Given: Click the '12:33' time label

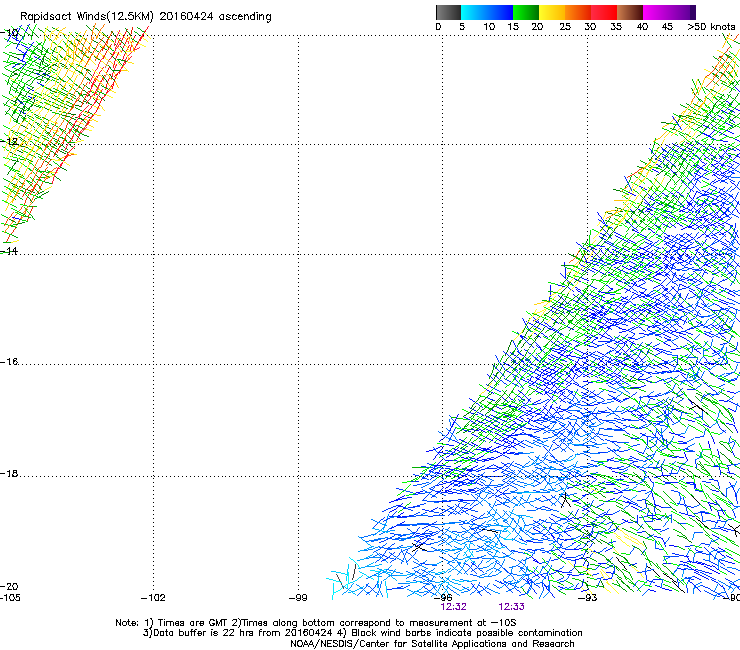Looking at the screenshot, I should coord(512,607).
